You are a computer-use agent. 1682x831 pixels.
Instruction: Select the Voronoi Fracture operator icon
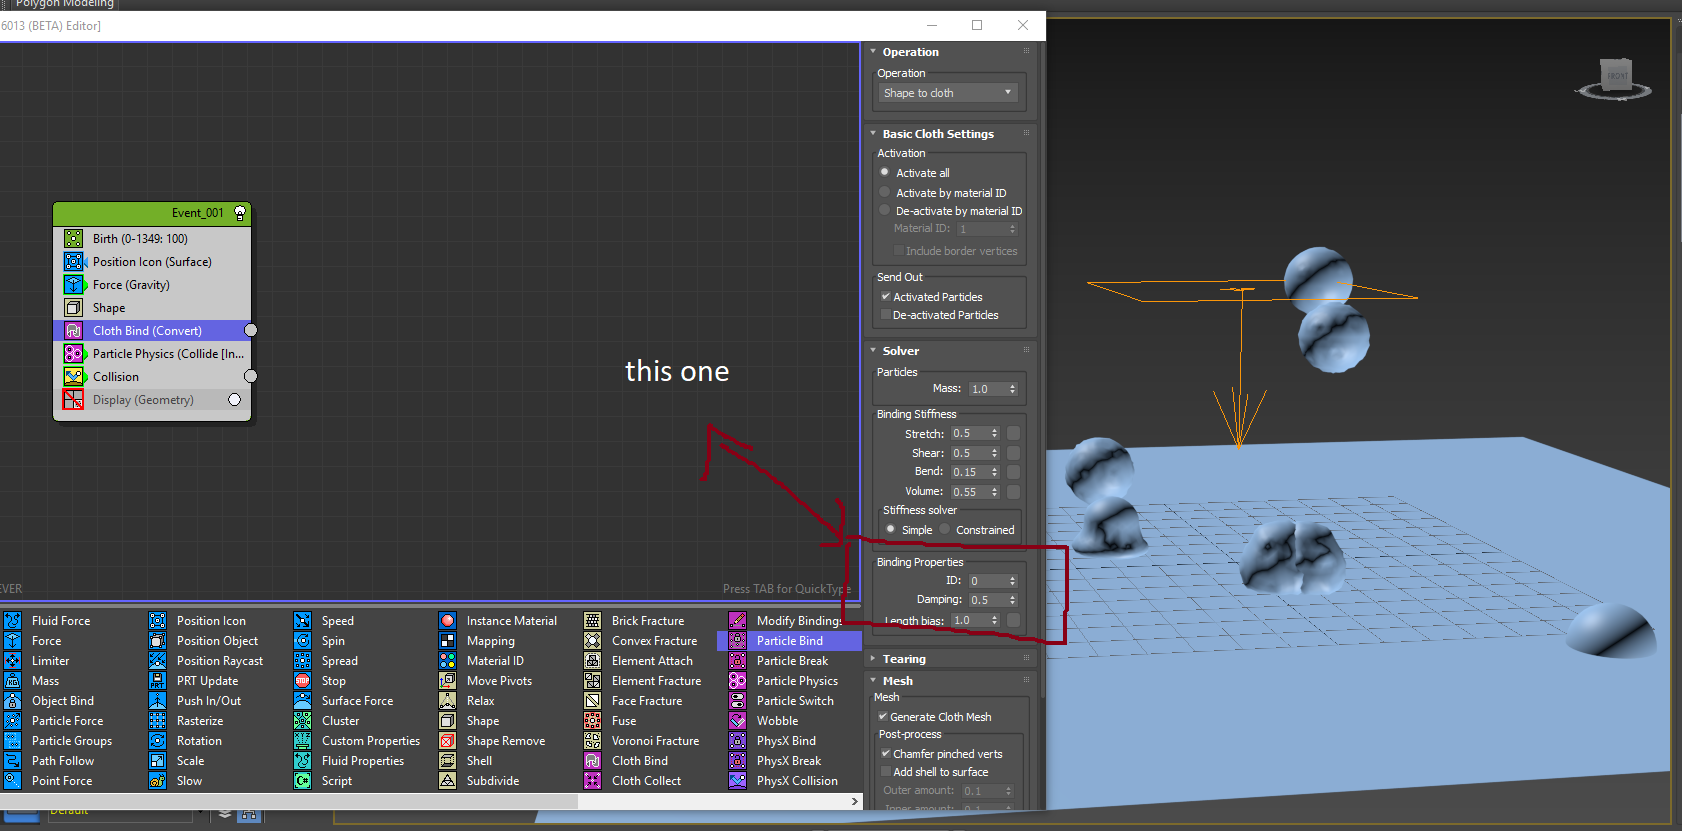pos(593,741)
